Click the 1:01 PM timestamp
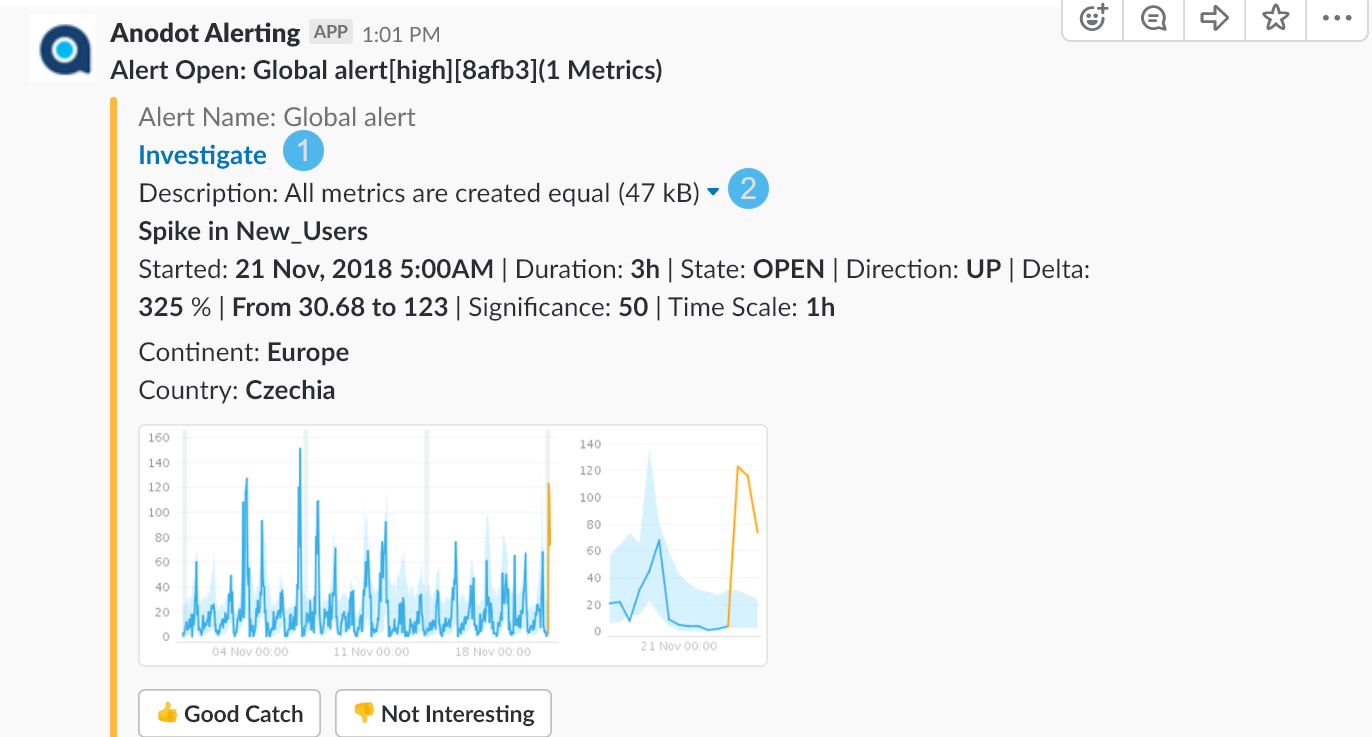 coord(401,34)
